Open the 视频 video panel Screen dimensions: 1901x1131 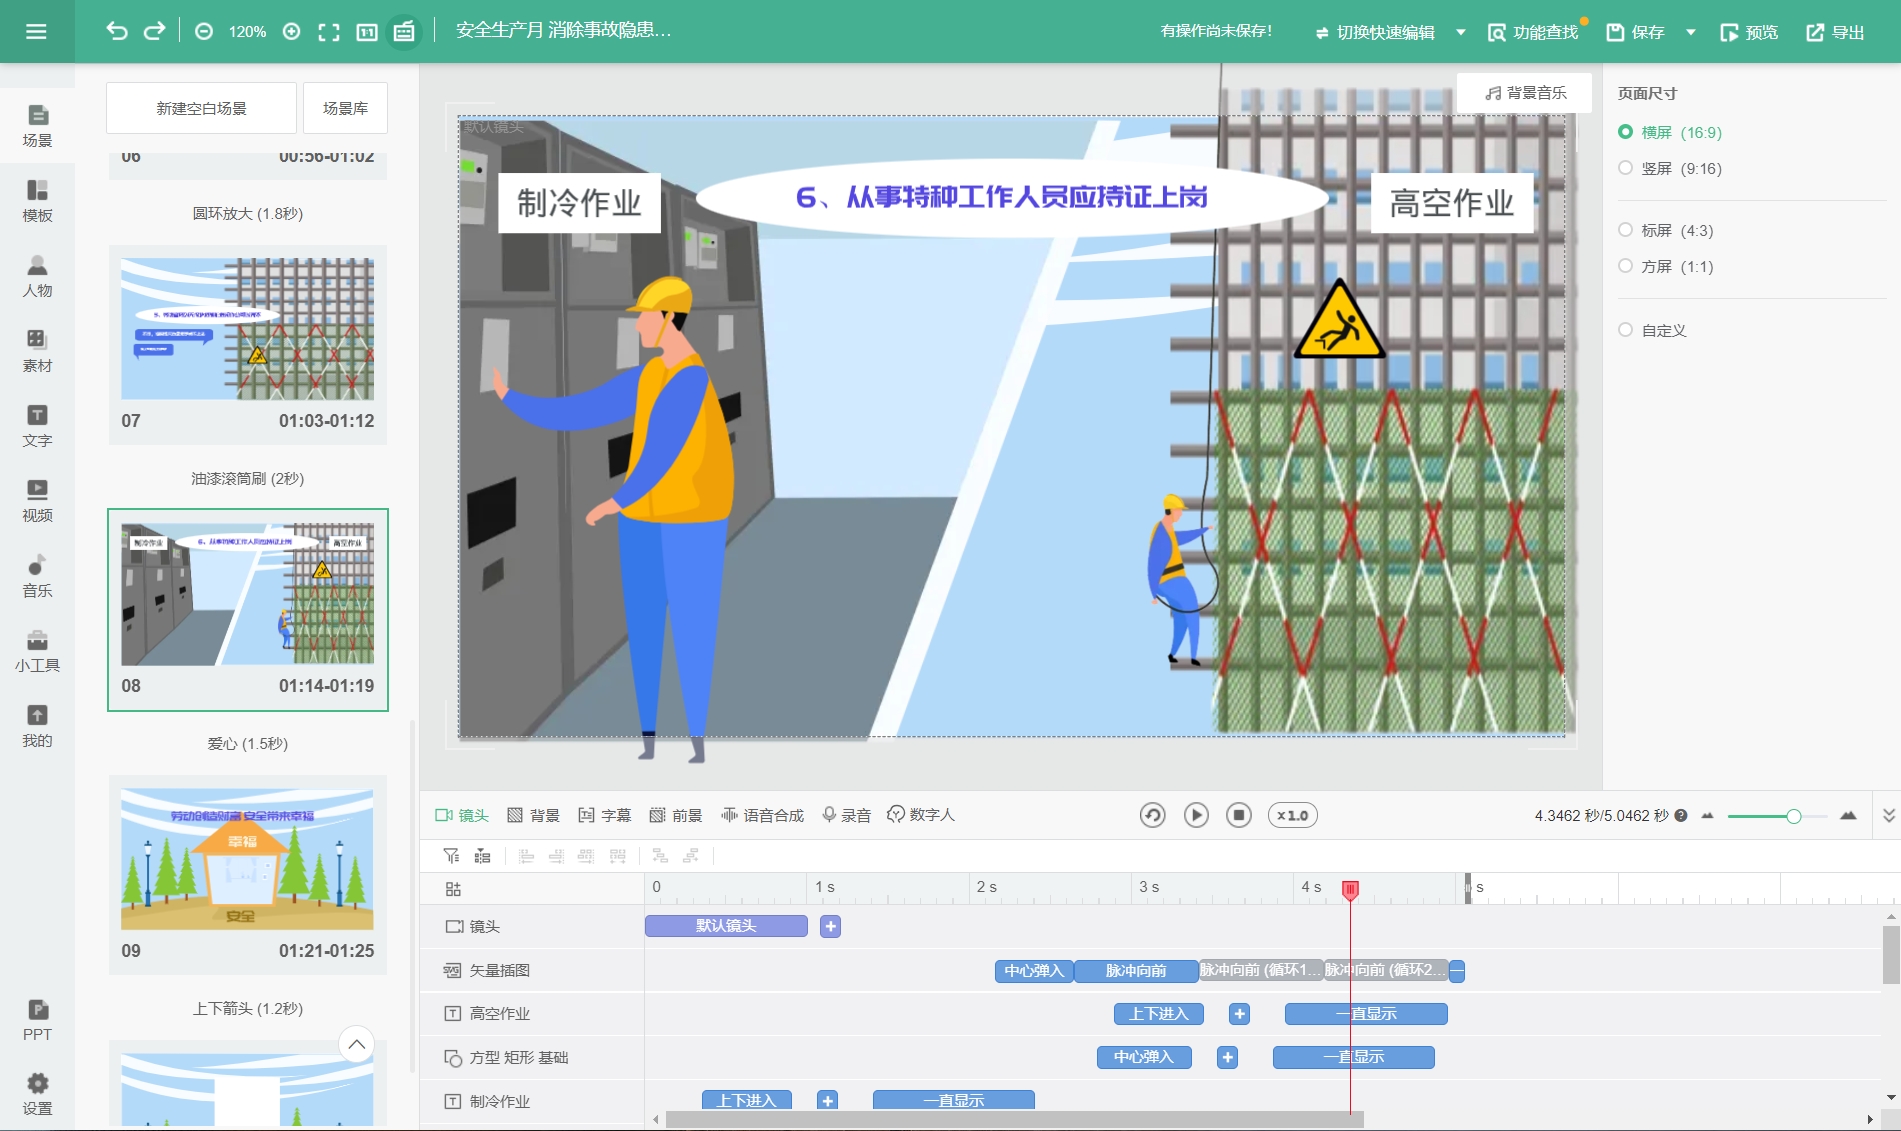37,501
